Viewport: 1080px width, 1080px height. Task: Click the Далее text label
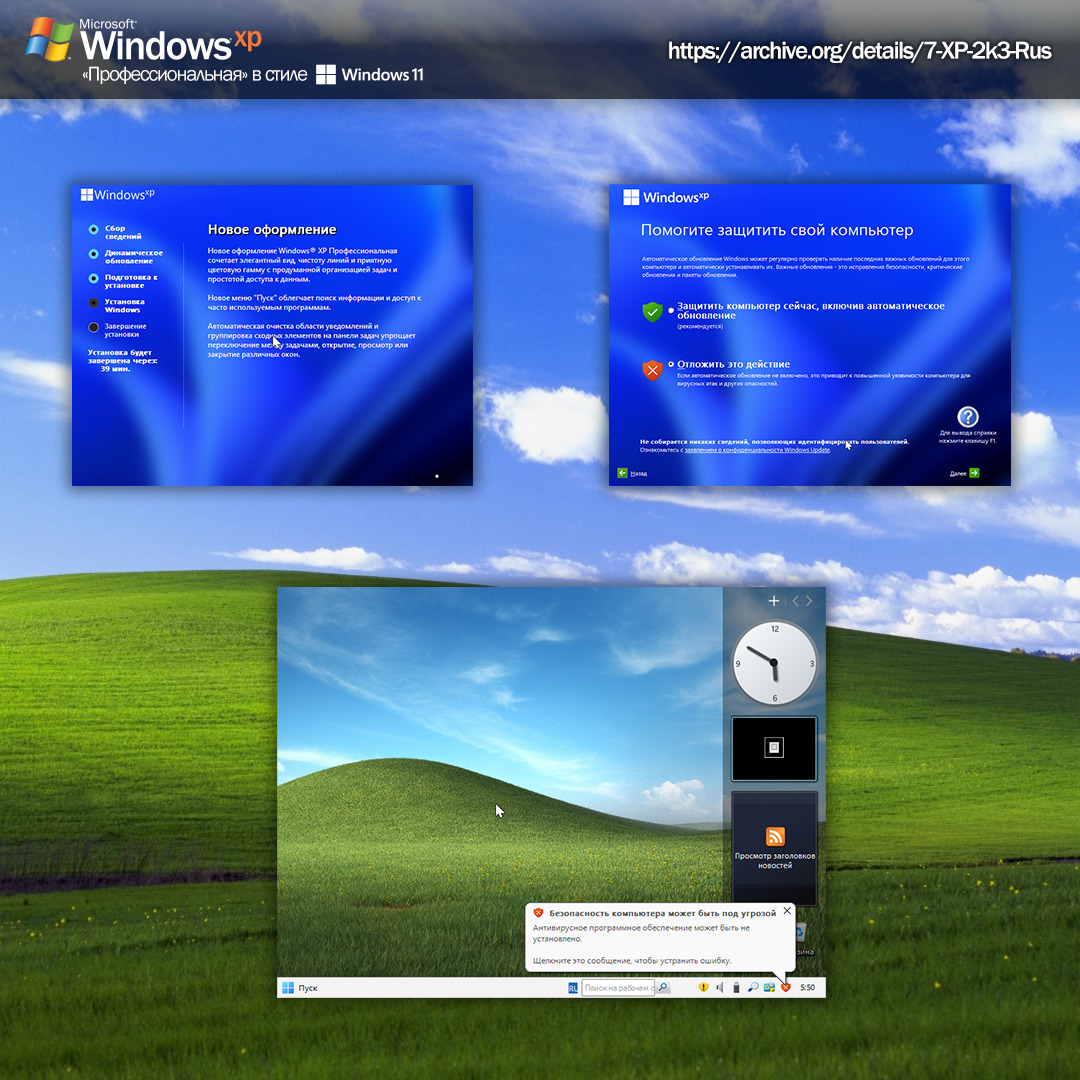958,474
